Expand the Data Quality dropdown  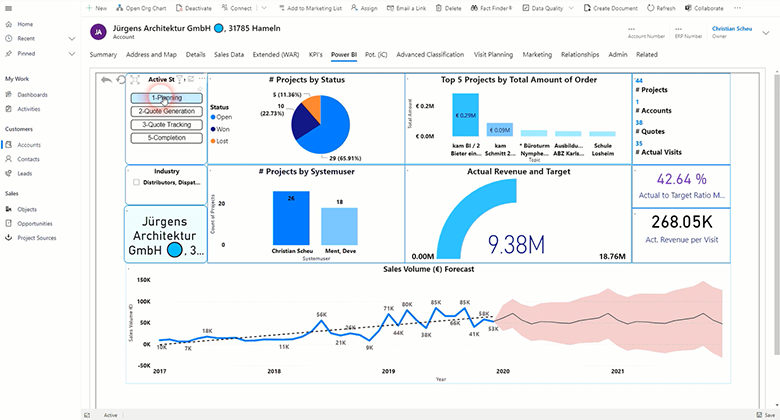coord(571,8)
